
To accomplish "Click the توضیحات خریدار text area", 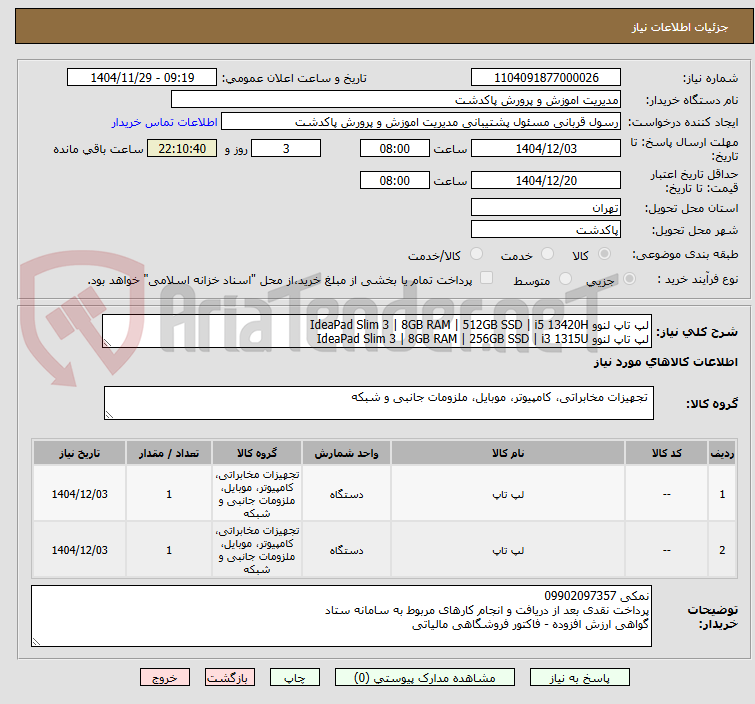I will tap(341, 616).
